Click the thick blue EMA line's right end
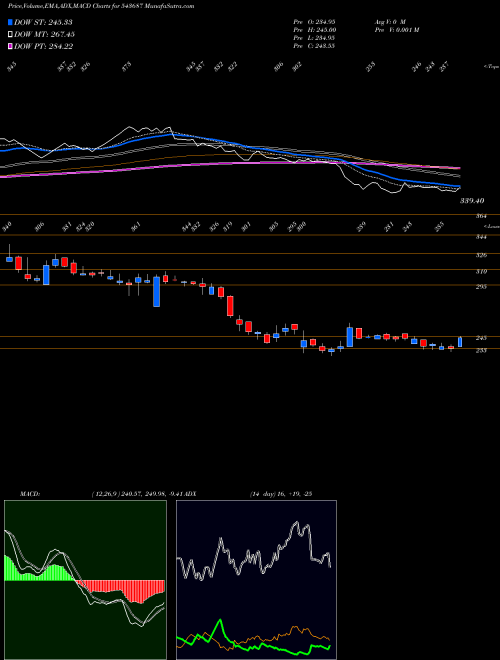500x660 pixels. pyautogui.click(x=458, y=186)
